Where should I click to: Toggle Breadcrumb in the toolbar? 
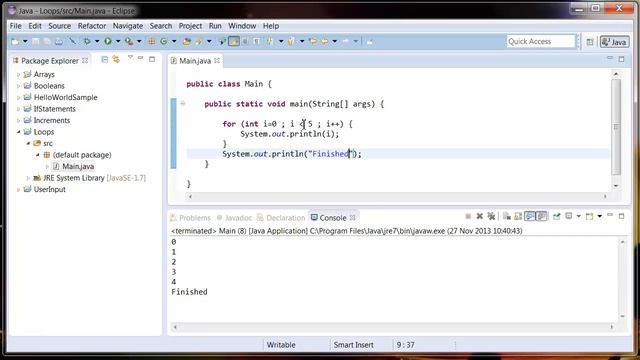(x=222, y=41)
